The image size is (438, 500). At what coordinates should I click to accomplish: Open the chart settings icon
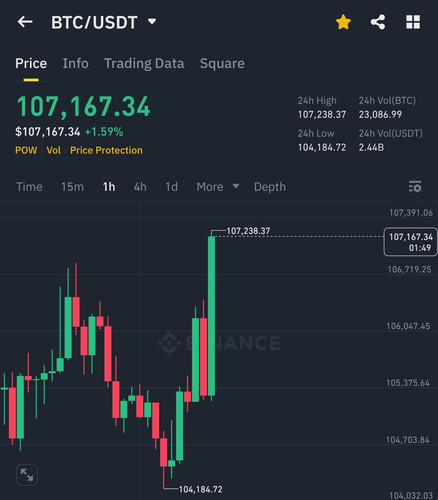[415, 187]
